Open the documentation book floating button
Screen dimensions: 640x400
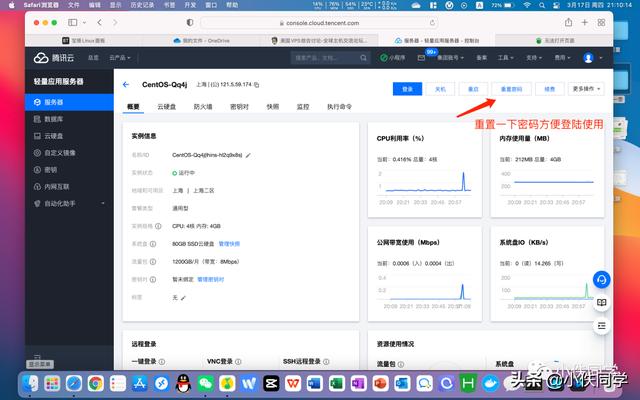(602, 302)
